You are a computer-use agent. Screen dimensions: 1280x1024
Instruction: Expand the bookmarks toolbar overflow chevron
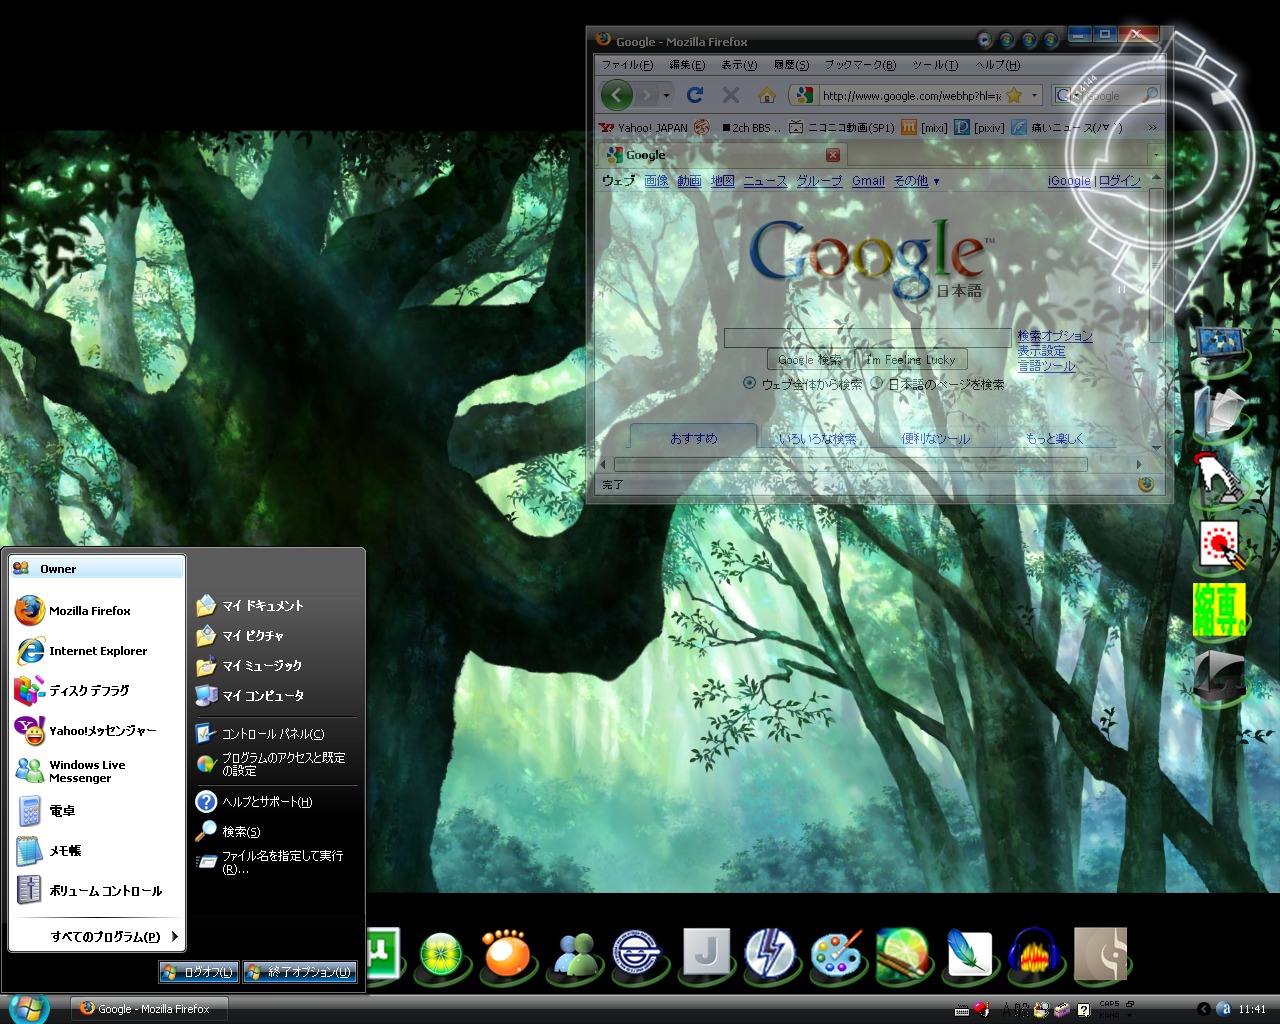tap(1152, 127)
